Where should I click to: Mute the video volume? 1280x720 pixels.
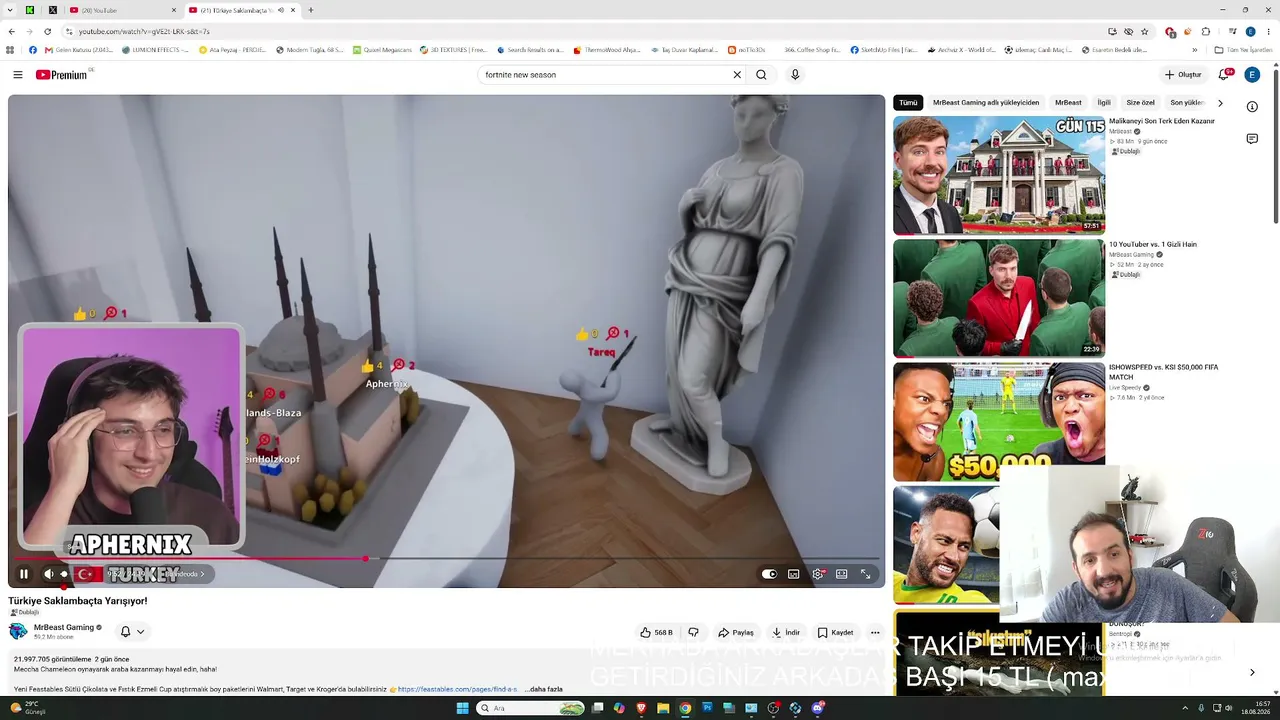pyautogui.click(x=48, y=574)
